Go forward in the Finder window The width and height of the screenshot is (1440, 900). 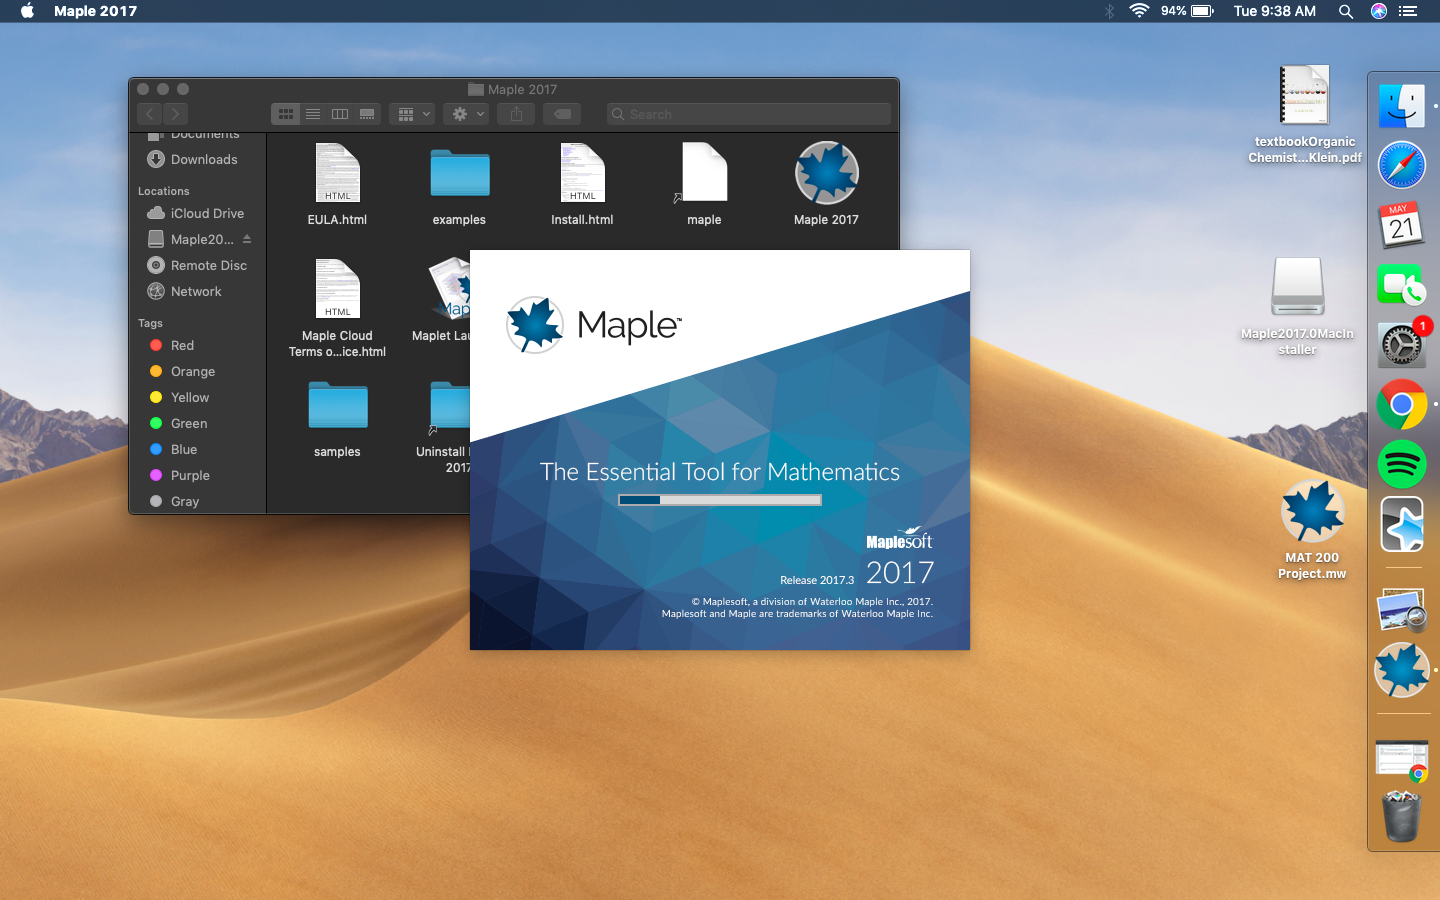pos(175,114)
